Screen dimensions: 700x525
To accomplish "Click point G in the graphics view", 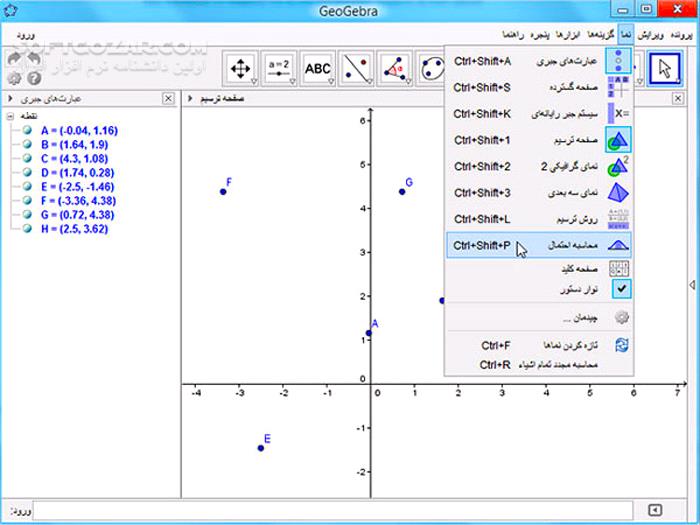I will pyautogui.click(x=402, y=192).
